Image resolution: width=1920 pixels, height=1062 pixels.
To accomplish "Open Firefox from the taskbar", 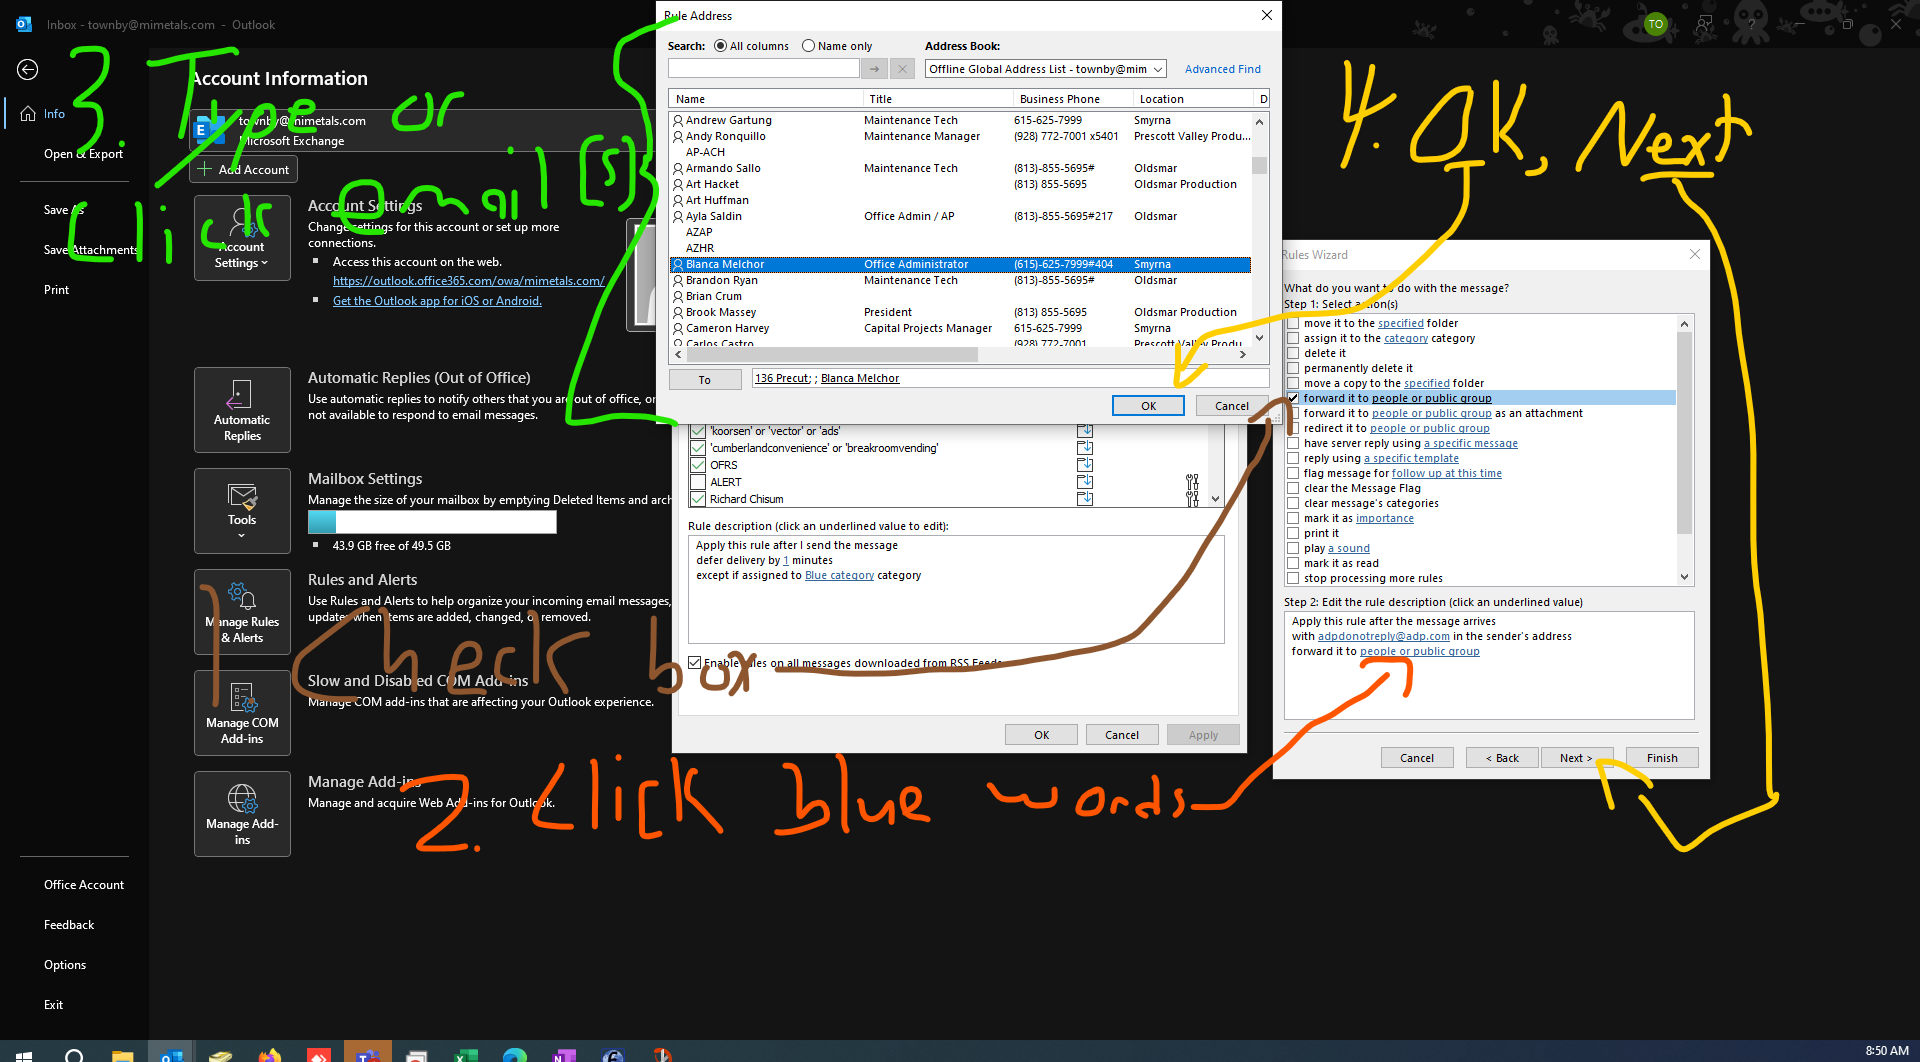I will click(x=270, y=1055).
